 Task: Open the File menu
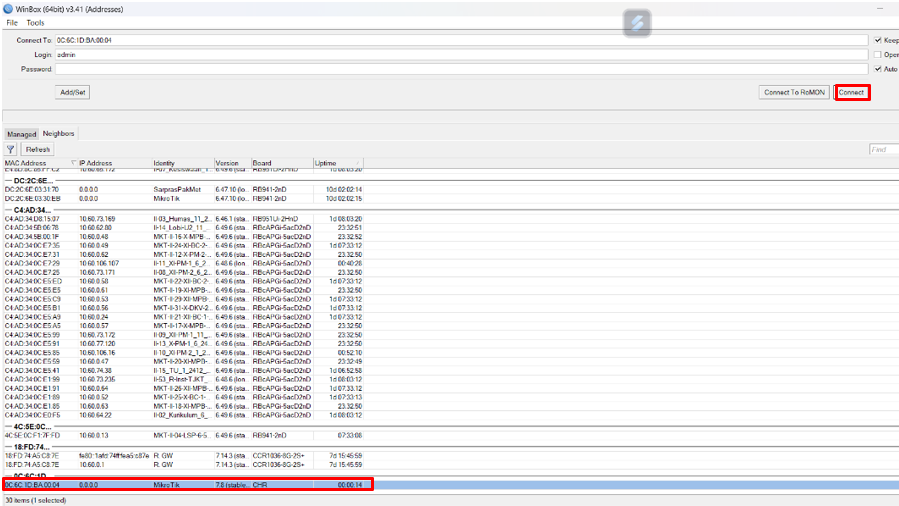12,22
